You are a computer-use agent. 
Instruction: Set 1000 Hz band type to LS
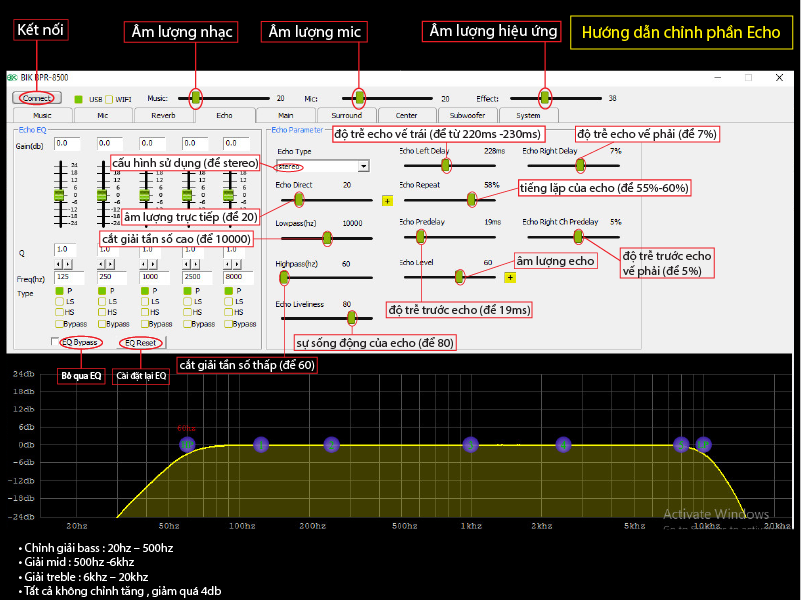pyautogui.click(x=145, y=301)
